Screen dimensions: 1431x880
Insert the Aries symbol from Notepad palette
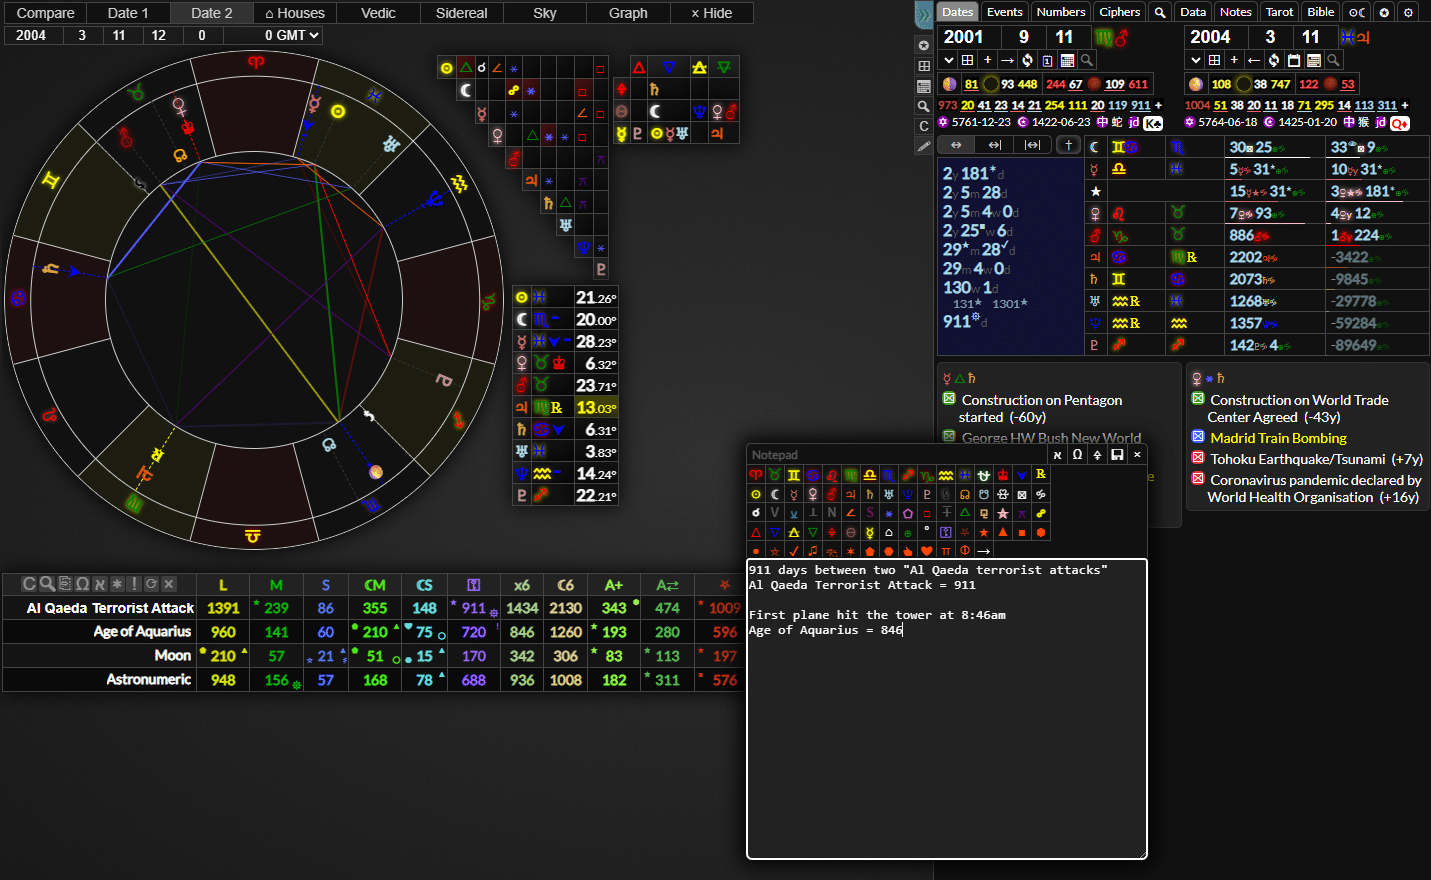coord(756,475)
